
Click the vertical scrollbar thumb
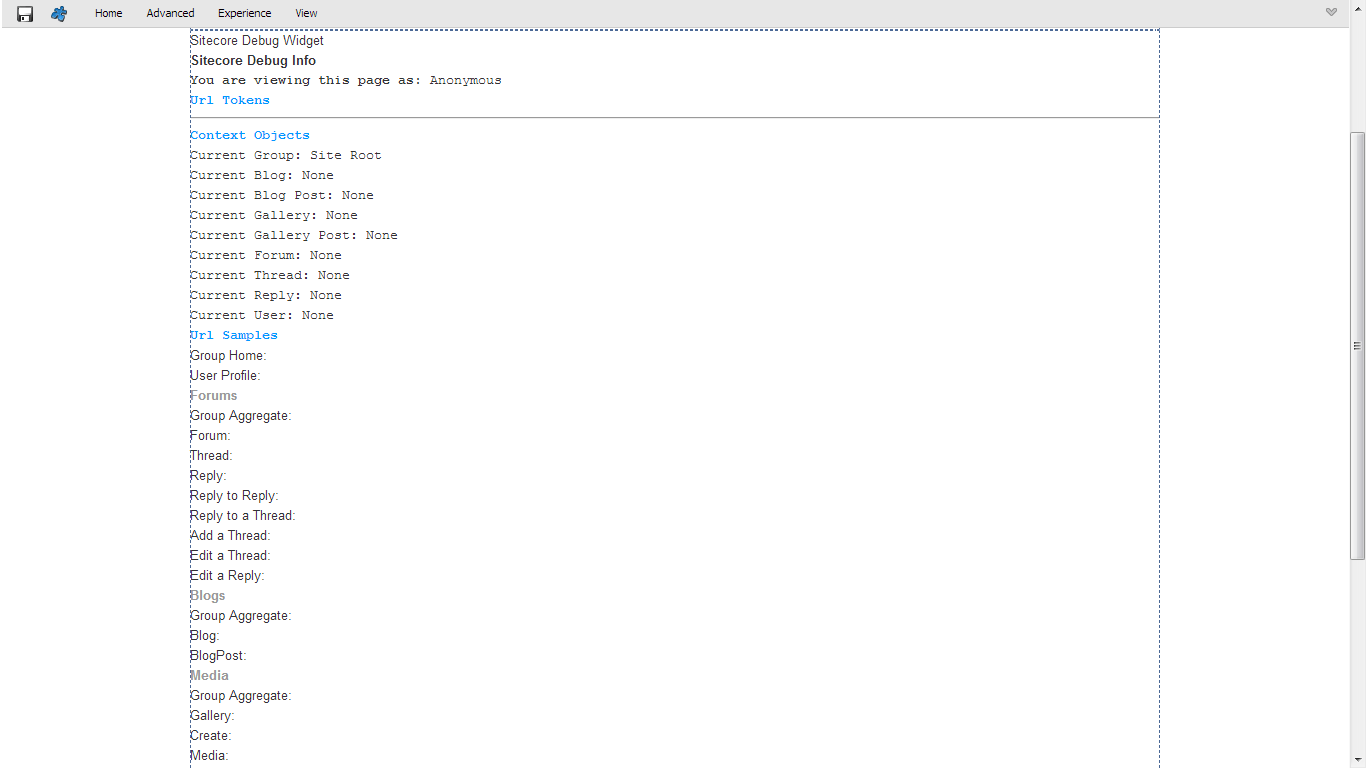pos(1357,345)
